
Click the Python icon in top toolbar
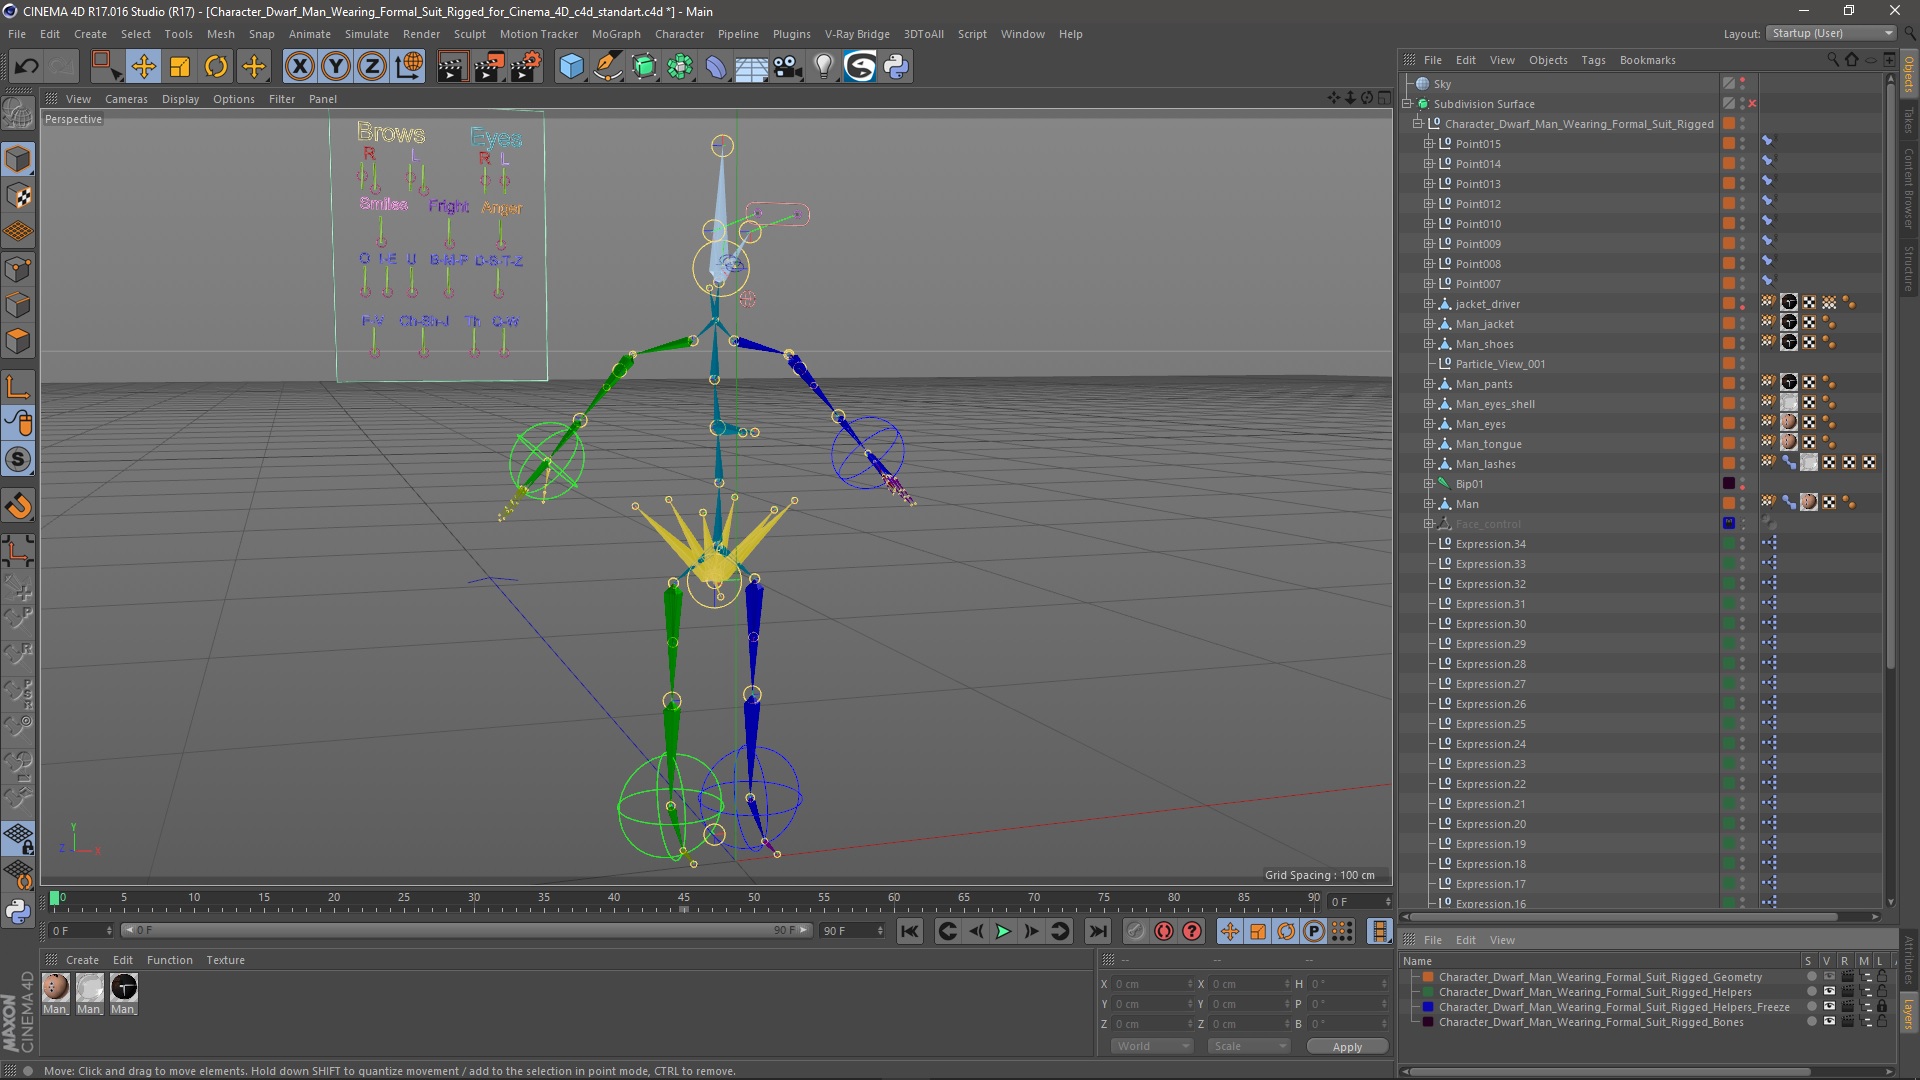[x=897, y=67]
